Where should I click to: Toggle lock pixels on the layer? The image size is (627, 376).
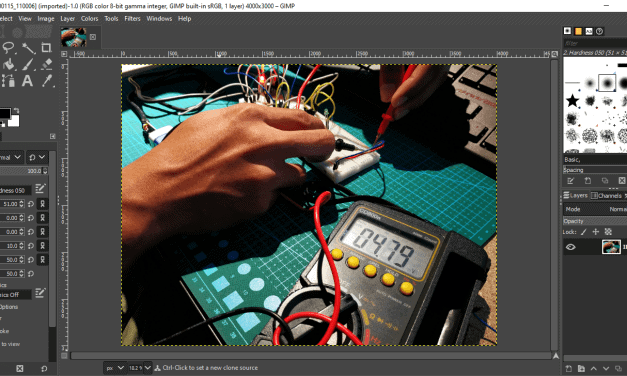pos(583,232)
